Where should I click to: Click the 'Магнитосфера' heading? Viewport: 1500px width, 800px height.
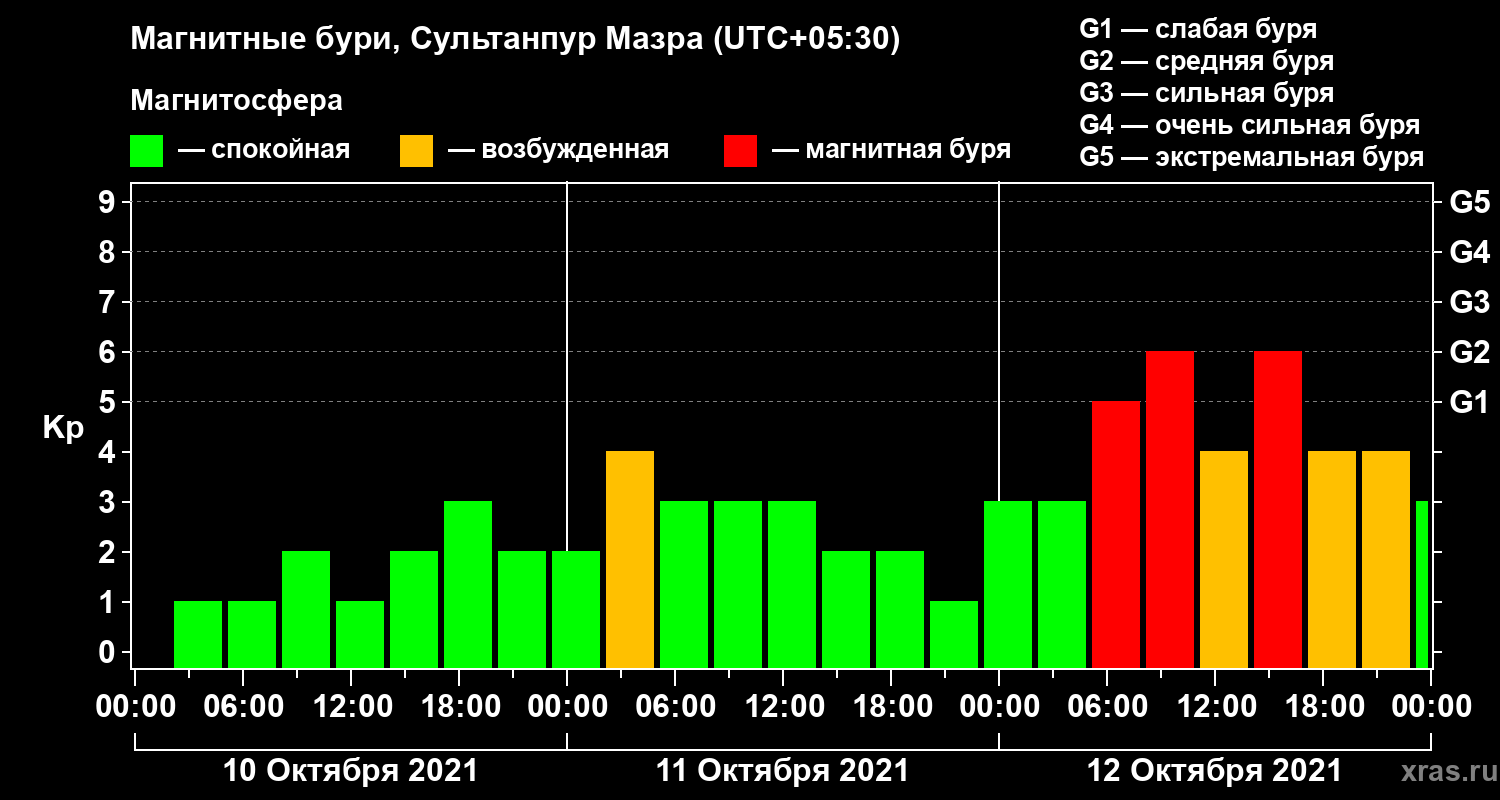(x=236, y=101)
